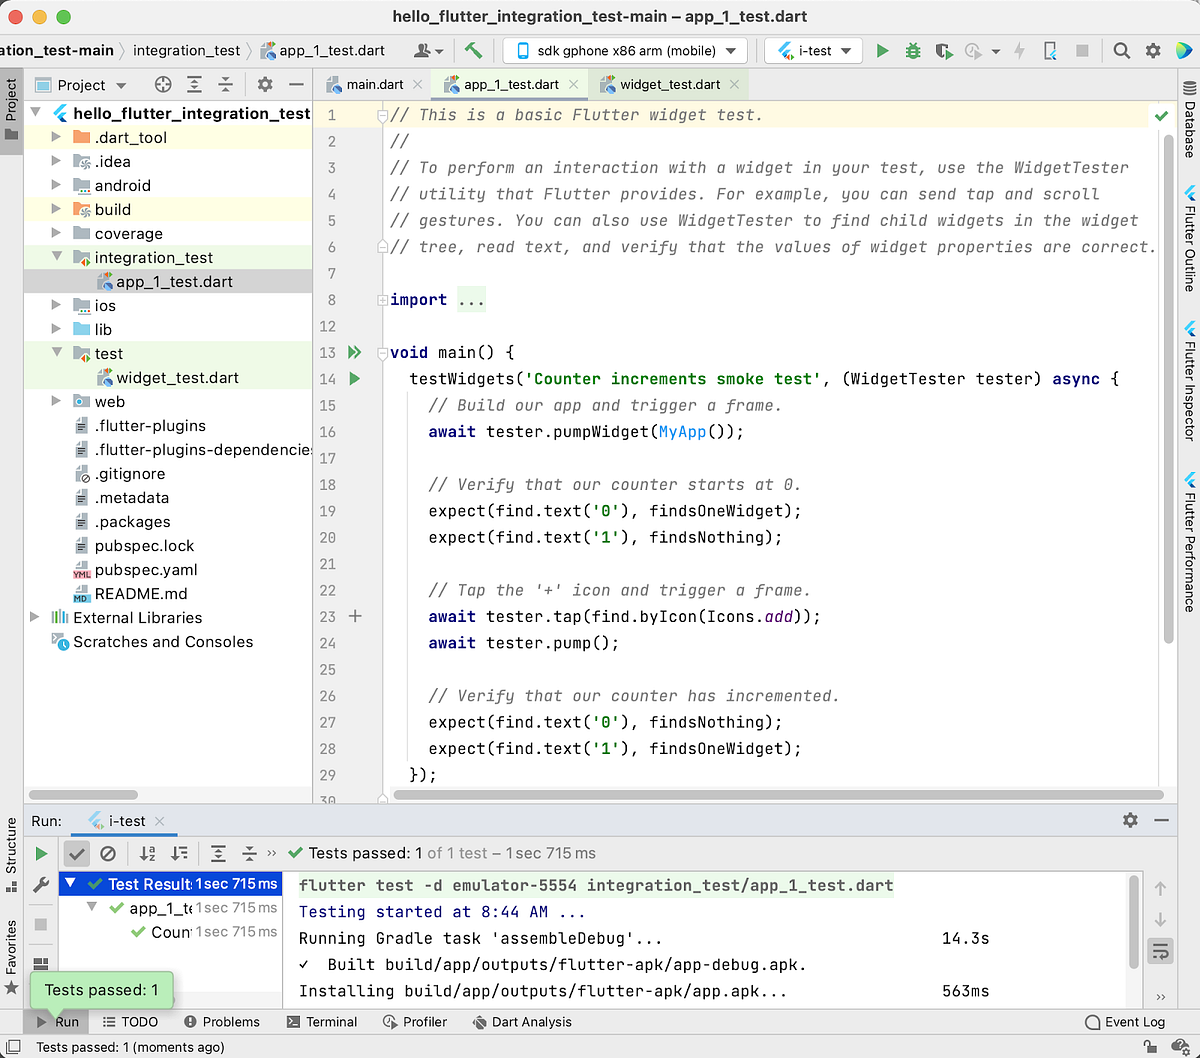Viewport: 1200px width, 1058px height.
Task: Open the Terminal tool window
Action: [x=322, y=1021]
